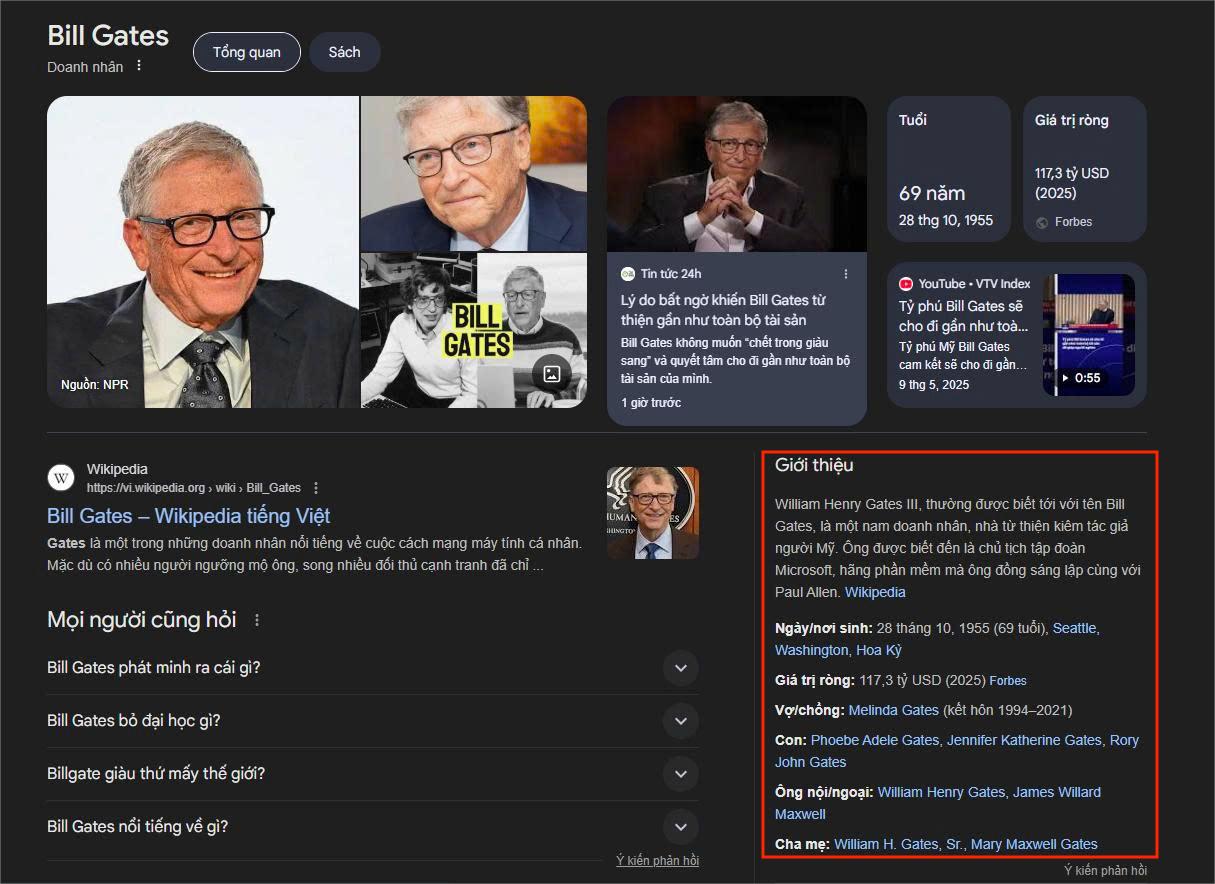The height and width of the screenshot is (884, 1215).
Task: Click Forbes link beside Giá trị ròng row
Action: 1008,681
